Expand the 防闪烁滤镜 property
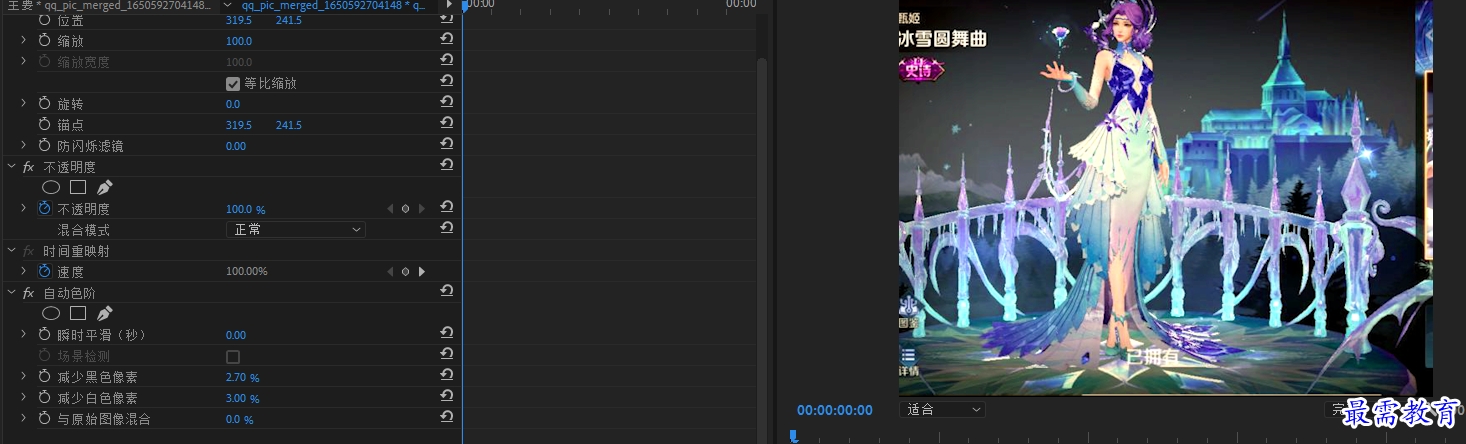1466x444 pixels. pyautogui.click(x=24, y=146)
